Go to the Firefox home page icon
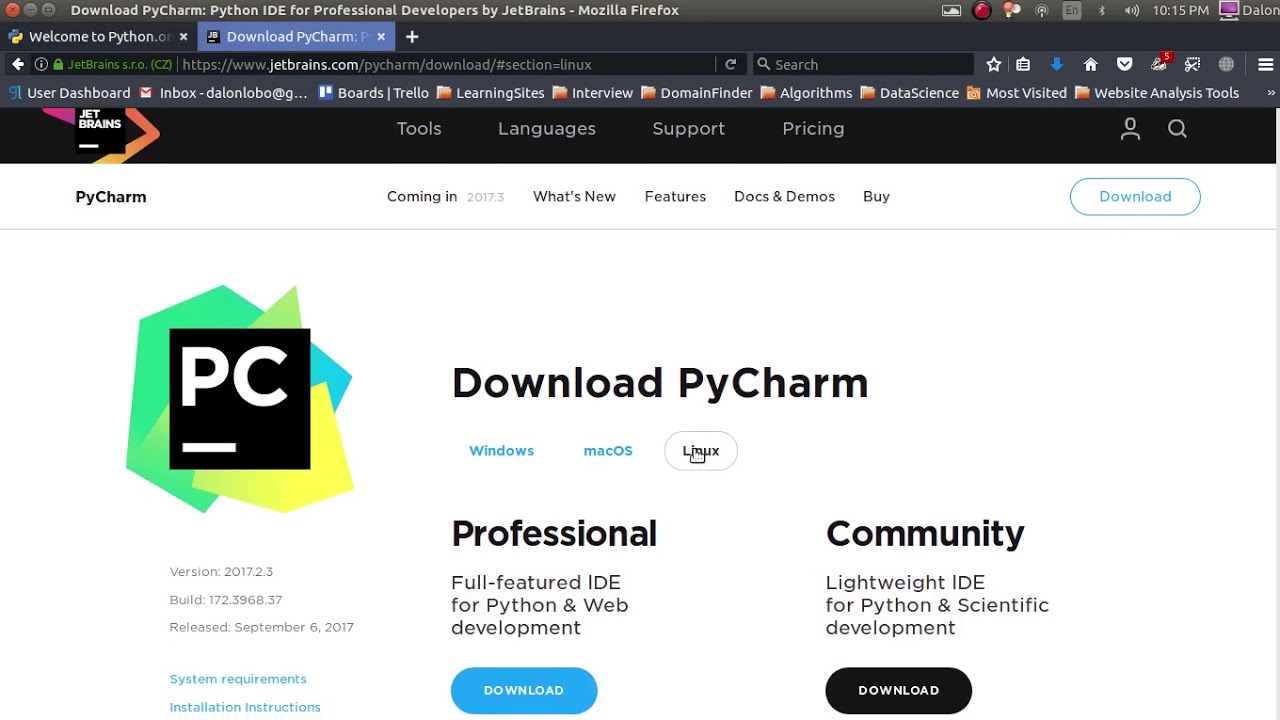 click(x=1091, y=64)
